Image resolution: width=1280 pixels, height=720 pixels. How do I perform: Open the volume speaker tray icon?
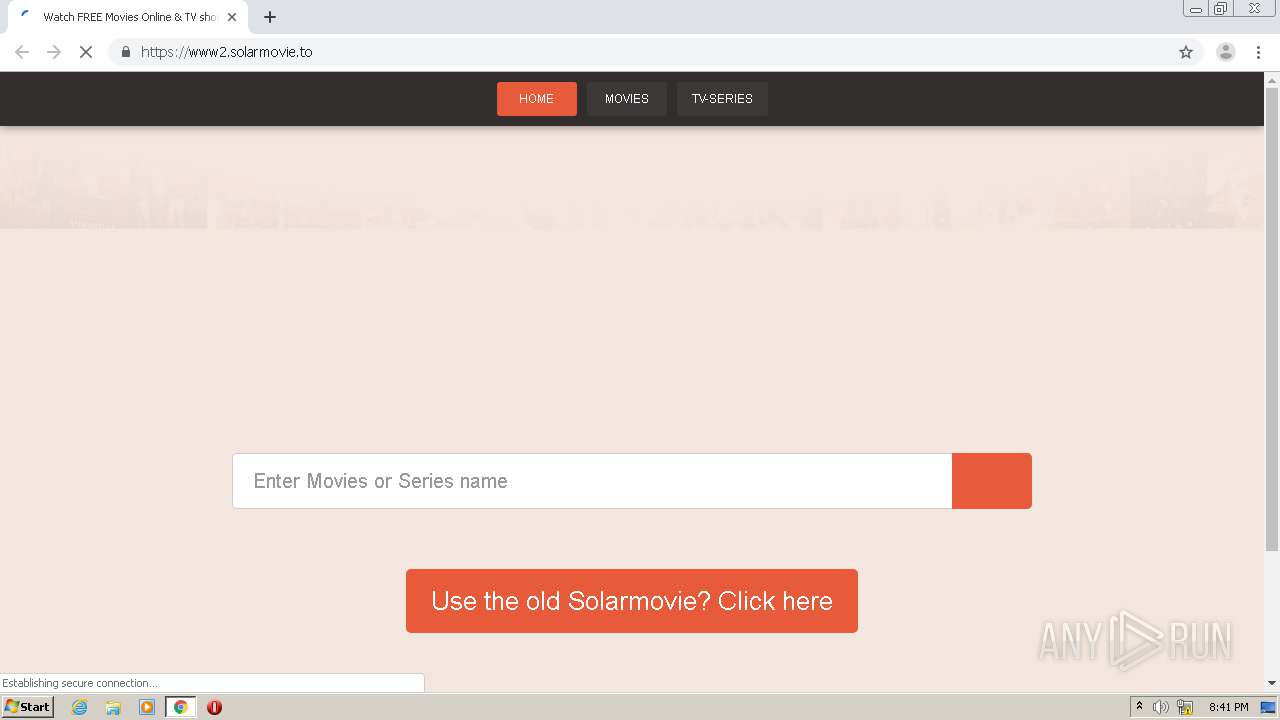[1160, 707]
